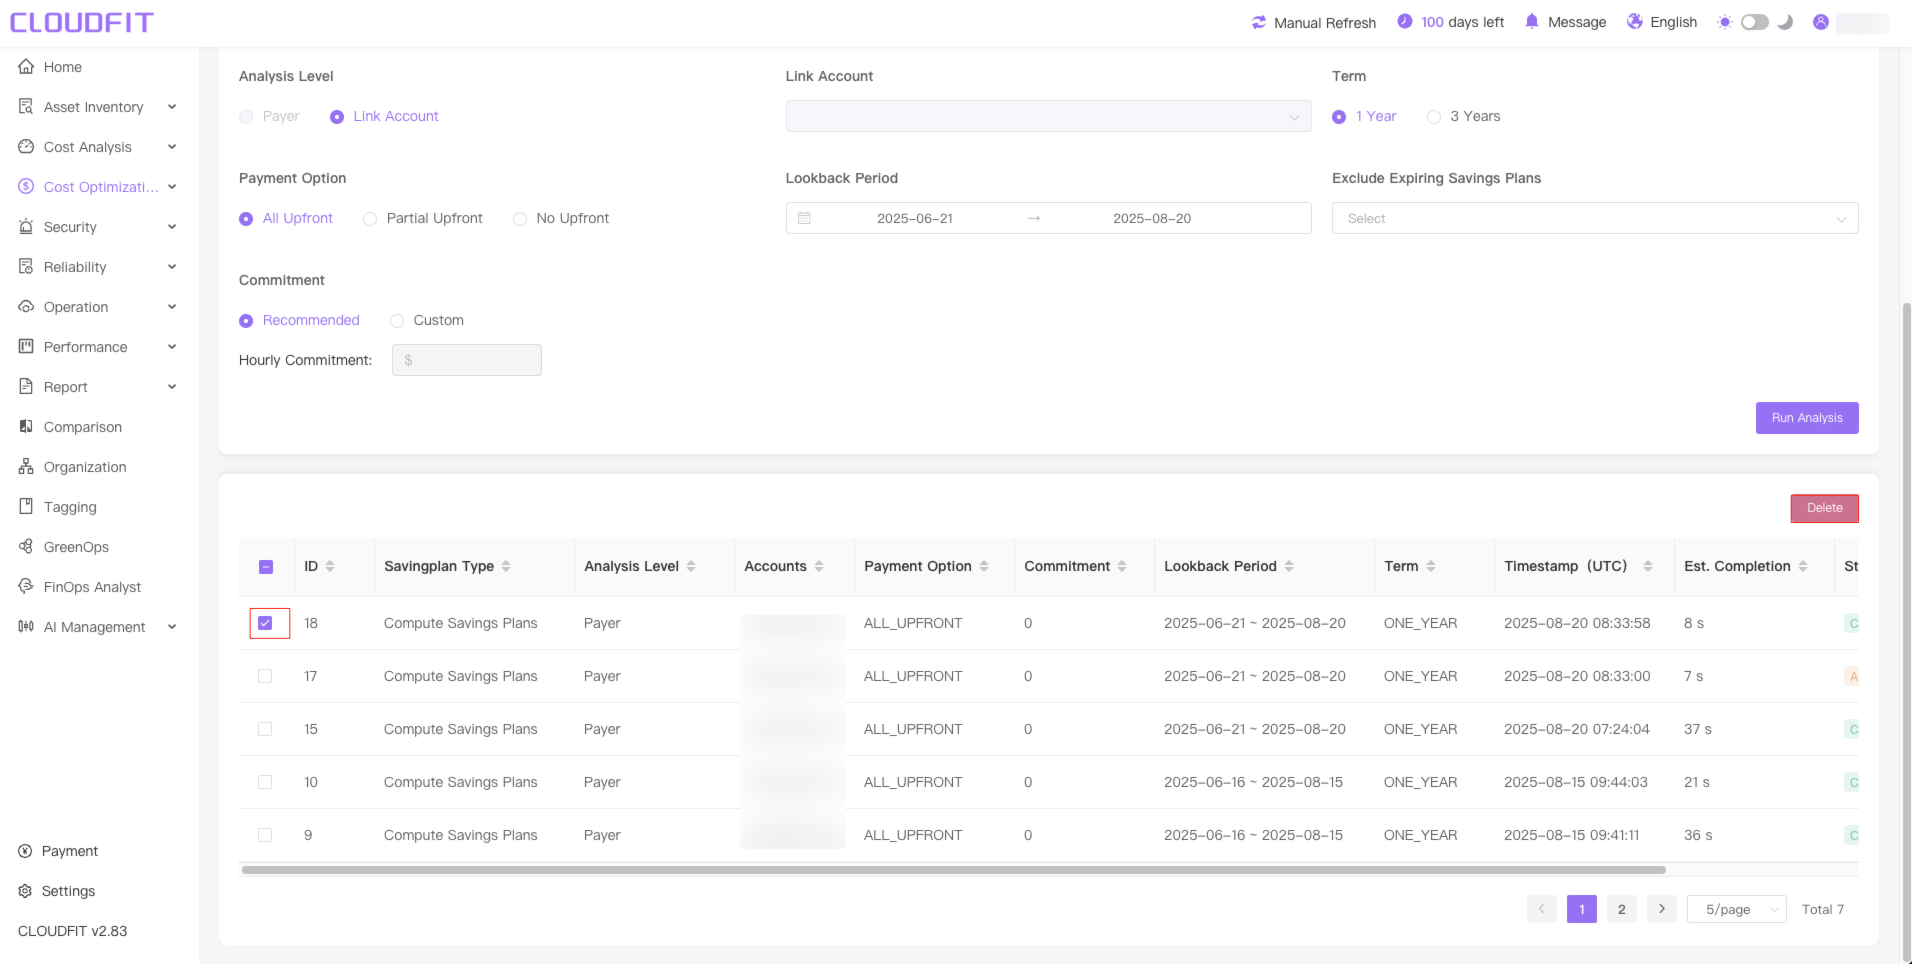Expand the Asset Inventory menu chevron
The image size is (1912, 964).
(172, 107)
